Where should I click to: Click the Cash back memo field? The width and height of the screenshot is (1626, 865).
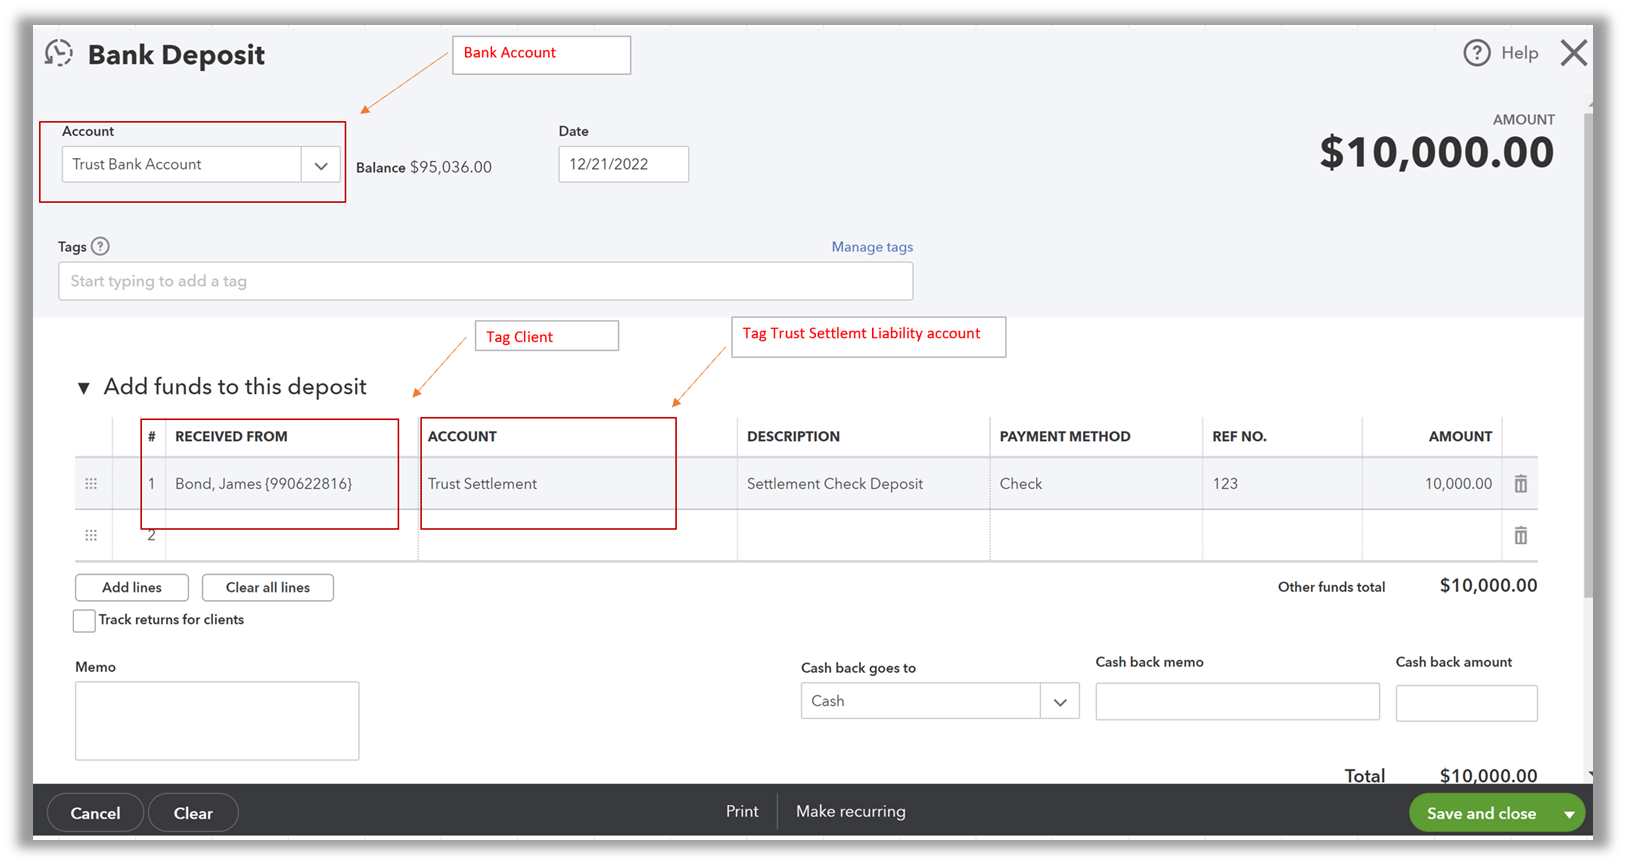[1237, 702]
